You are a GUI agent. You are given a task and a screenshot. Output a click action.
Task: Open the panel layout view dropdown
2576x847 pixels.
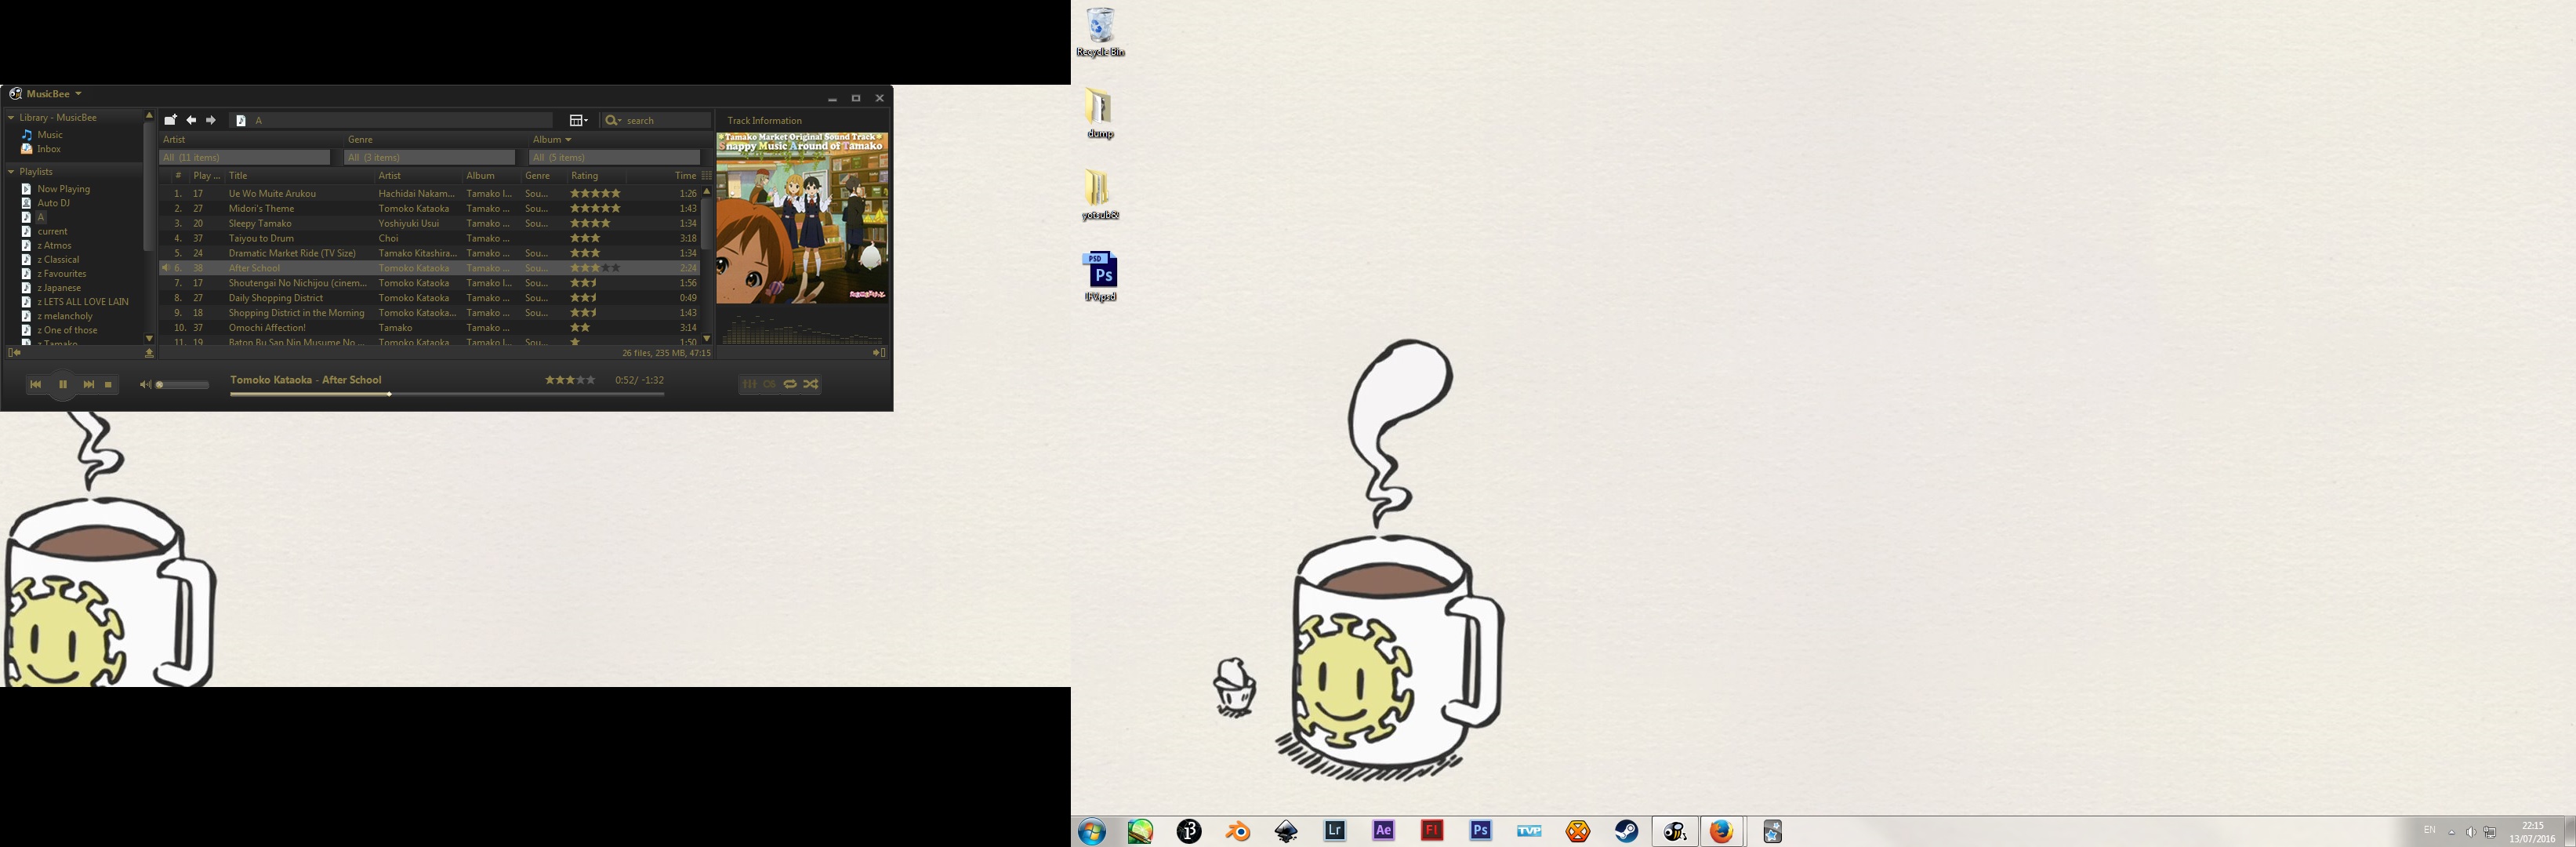coord(578,120)
